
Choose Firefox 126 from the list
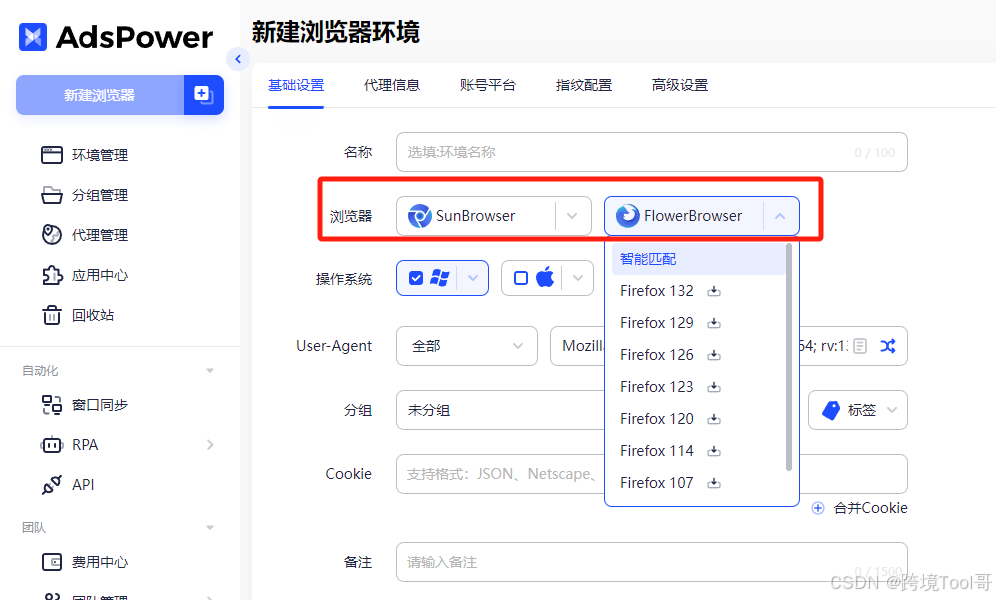tap(657, 355)
